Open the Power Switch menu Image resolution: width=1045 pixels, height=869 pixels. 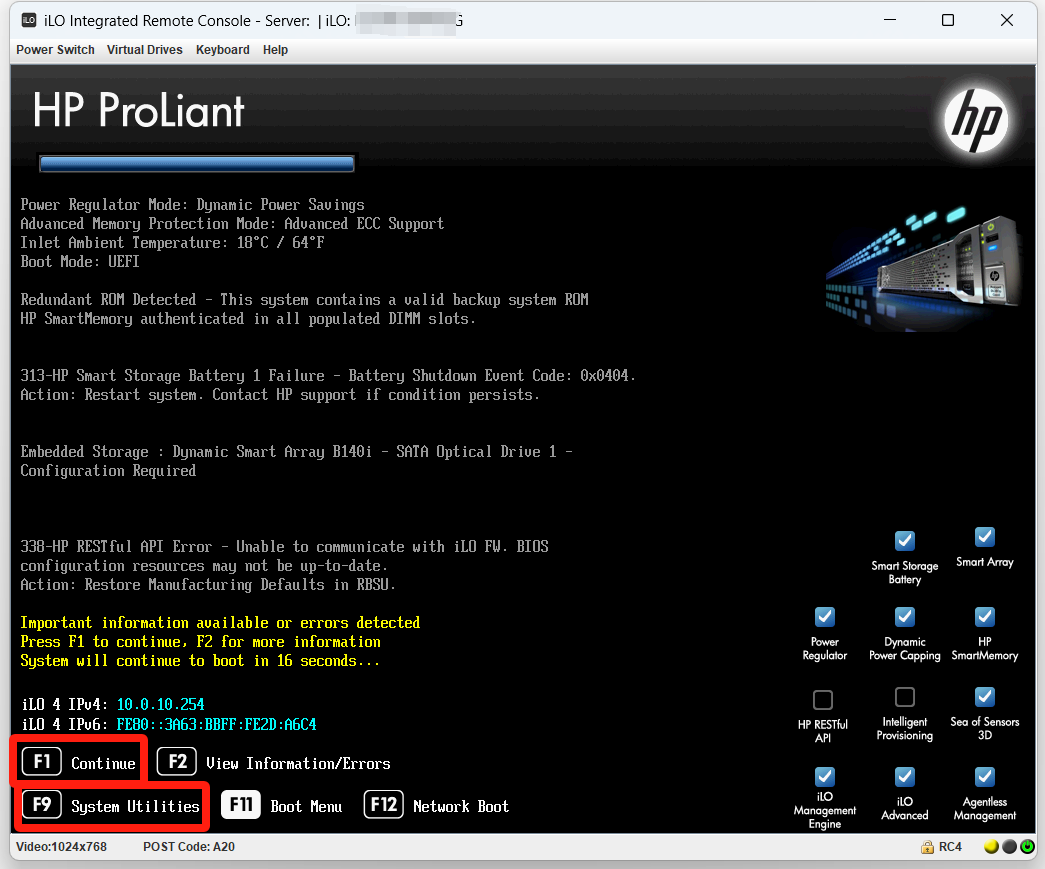(55, 50)
